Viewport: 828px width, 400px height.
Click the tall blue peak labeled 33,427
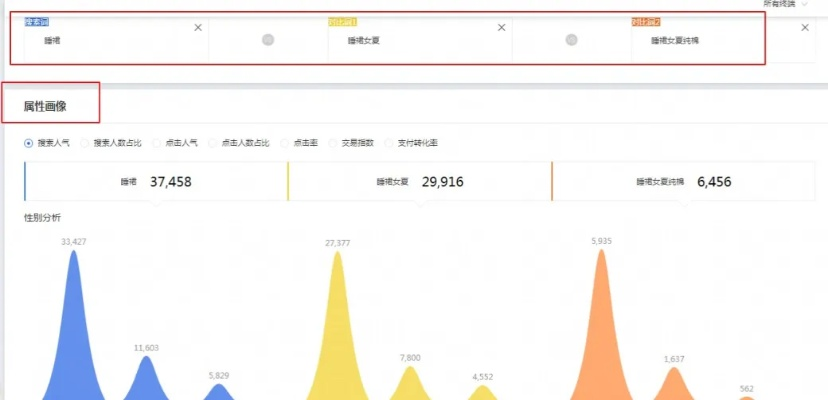tap(73, 320)
